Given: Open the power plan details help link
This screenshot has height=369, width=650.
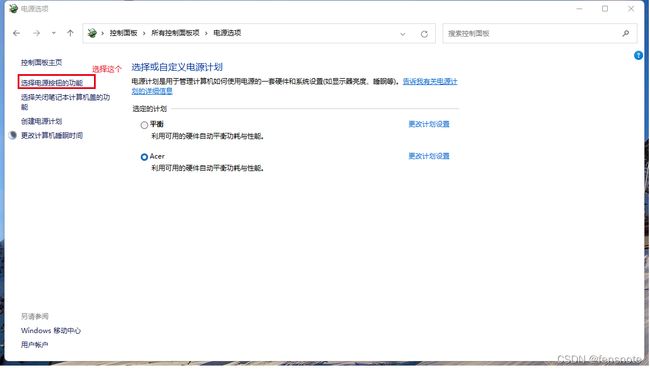Looking at the screenshot, I should click(x=430, y=82).
